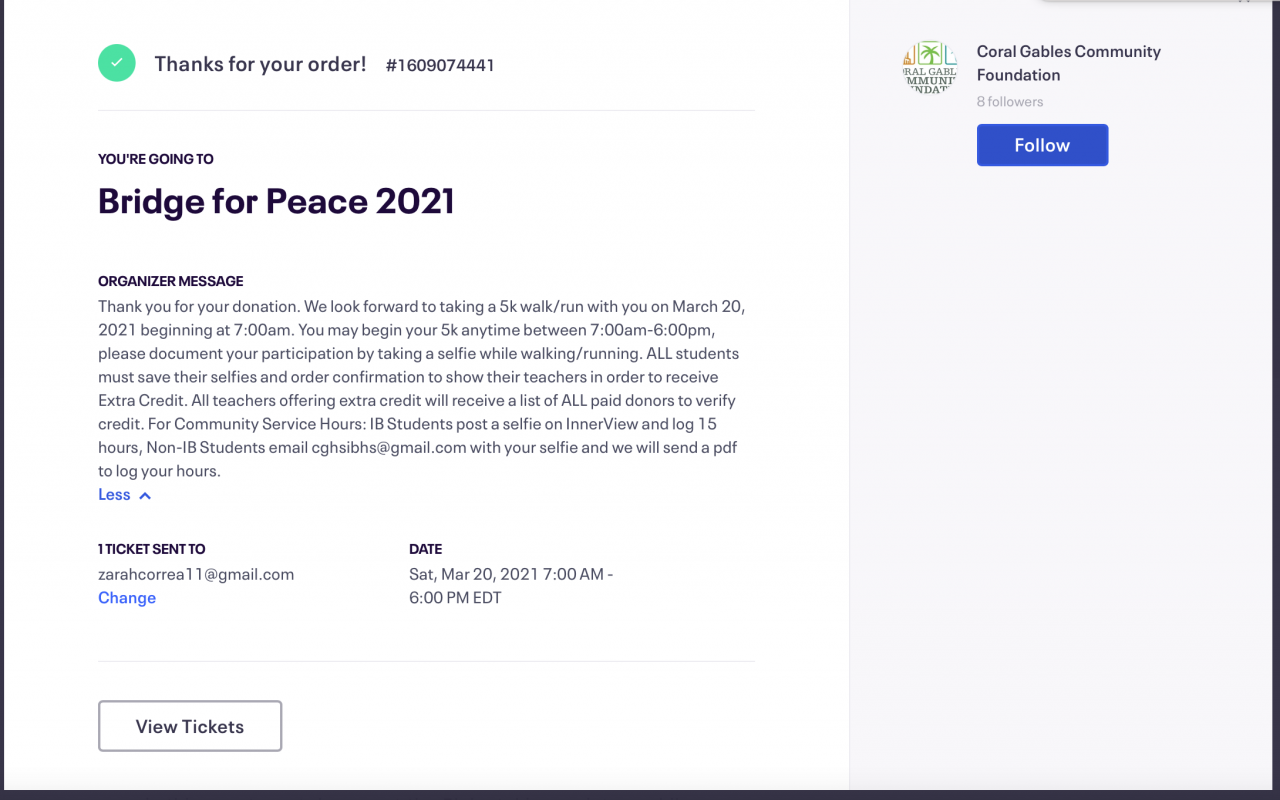Click the YOU'RE GOING TO label

[156, 159]
